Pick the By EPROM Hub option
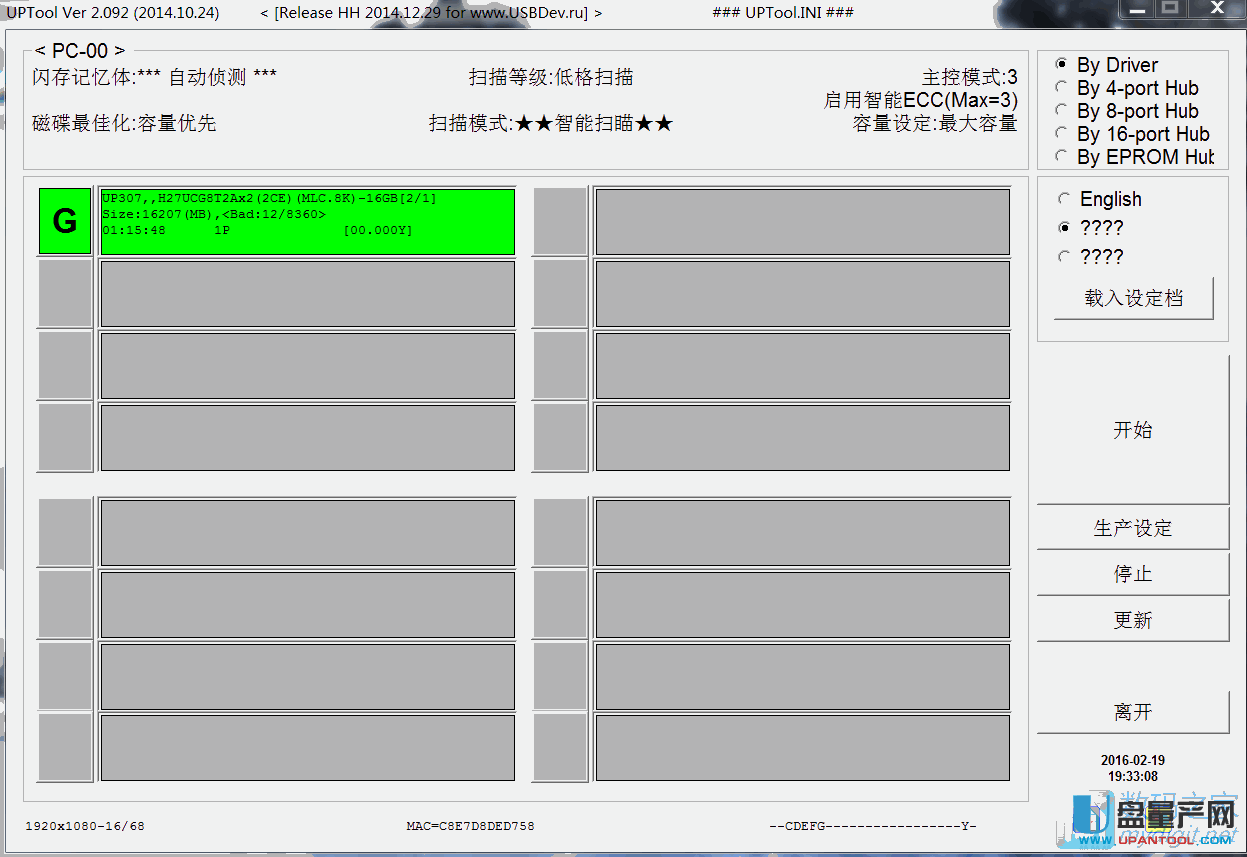The image size is (1247, 857). pyautogui.click(x=1062, y=157)
